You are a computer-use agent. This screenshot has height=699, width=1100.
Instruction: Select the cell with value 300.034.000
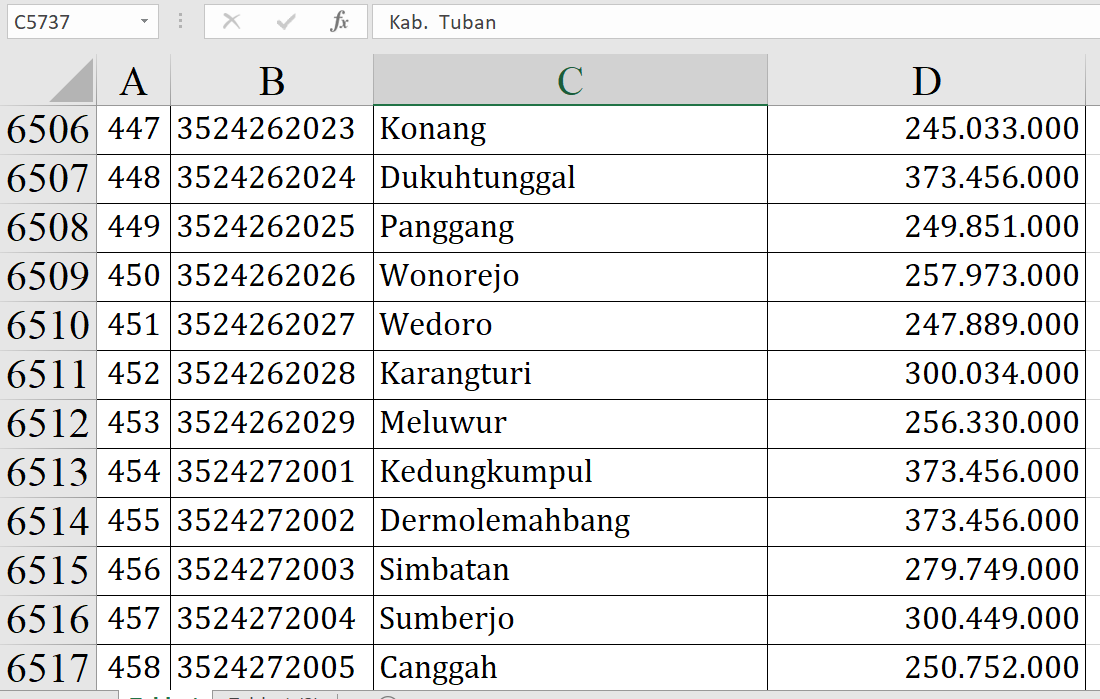click(926, 374)
